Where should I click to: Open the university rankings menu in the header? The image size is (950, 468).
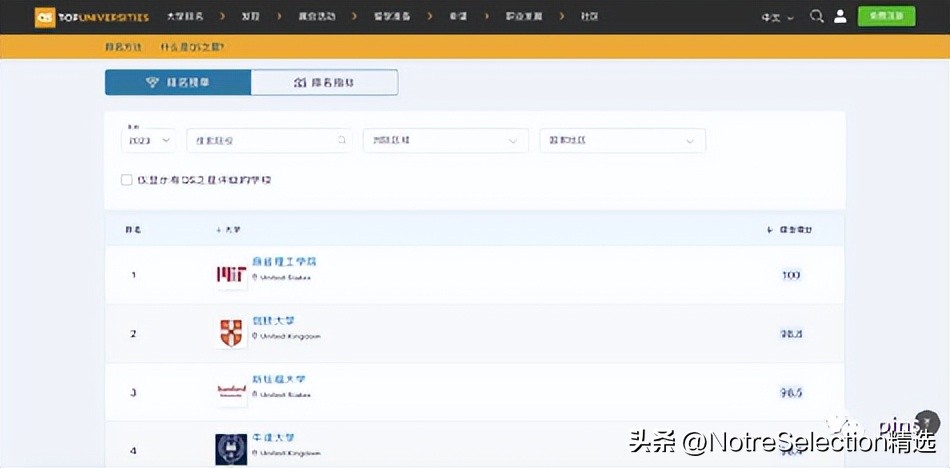[x=184, y=17]
